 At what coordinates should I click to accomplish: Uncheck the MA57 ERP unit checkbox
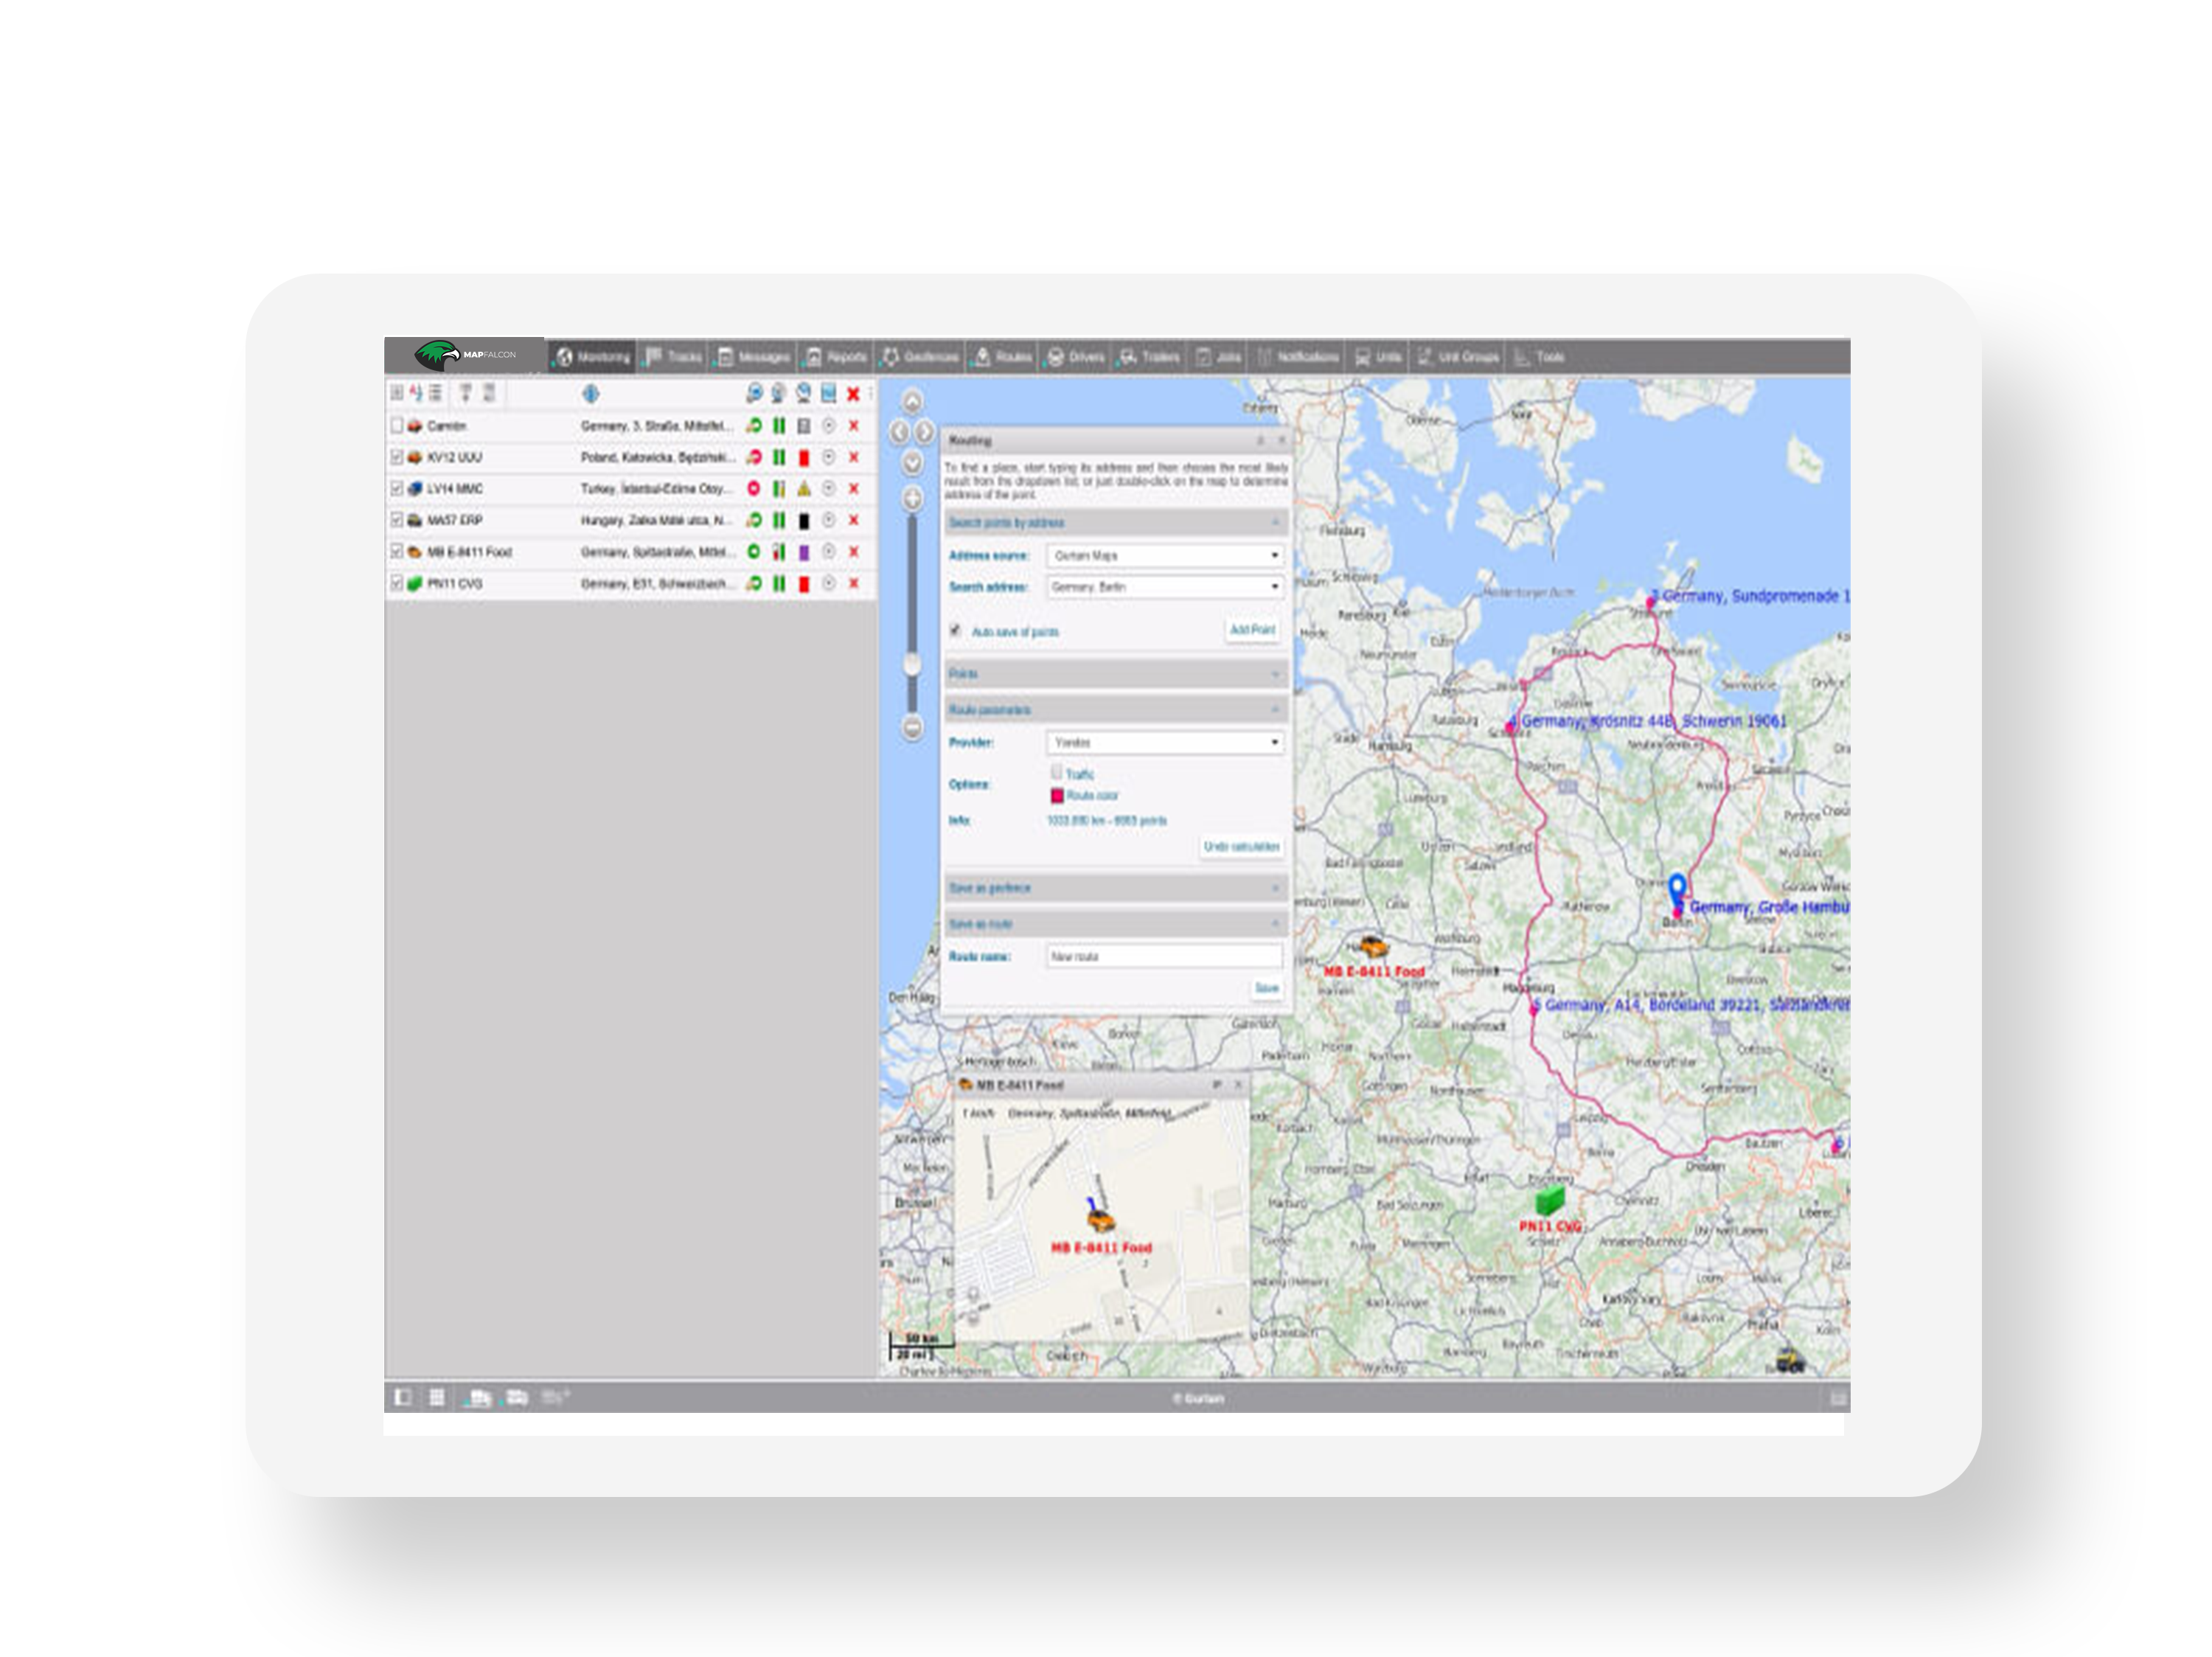(397, 520)
